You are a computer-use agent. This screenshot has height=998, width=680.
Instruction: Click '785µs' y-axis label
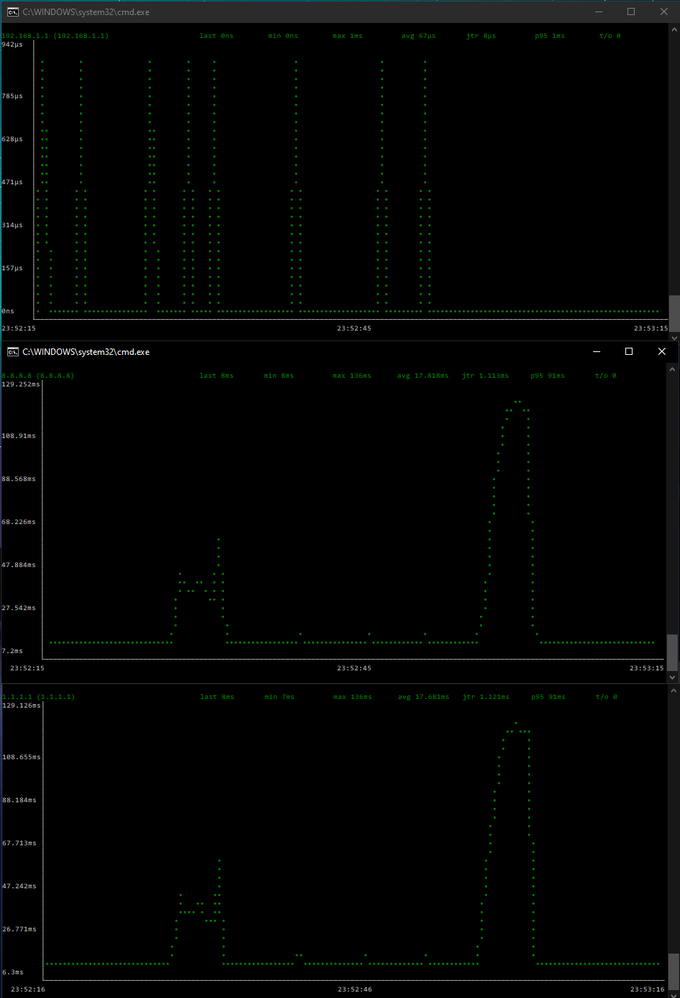[12, 96]
